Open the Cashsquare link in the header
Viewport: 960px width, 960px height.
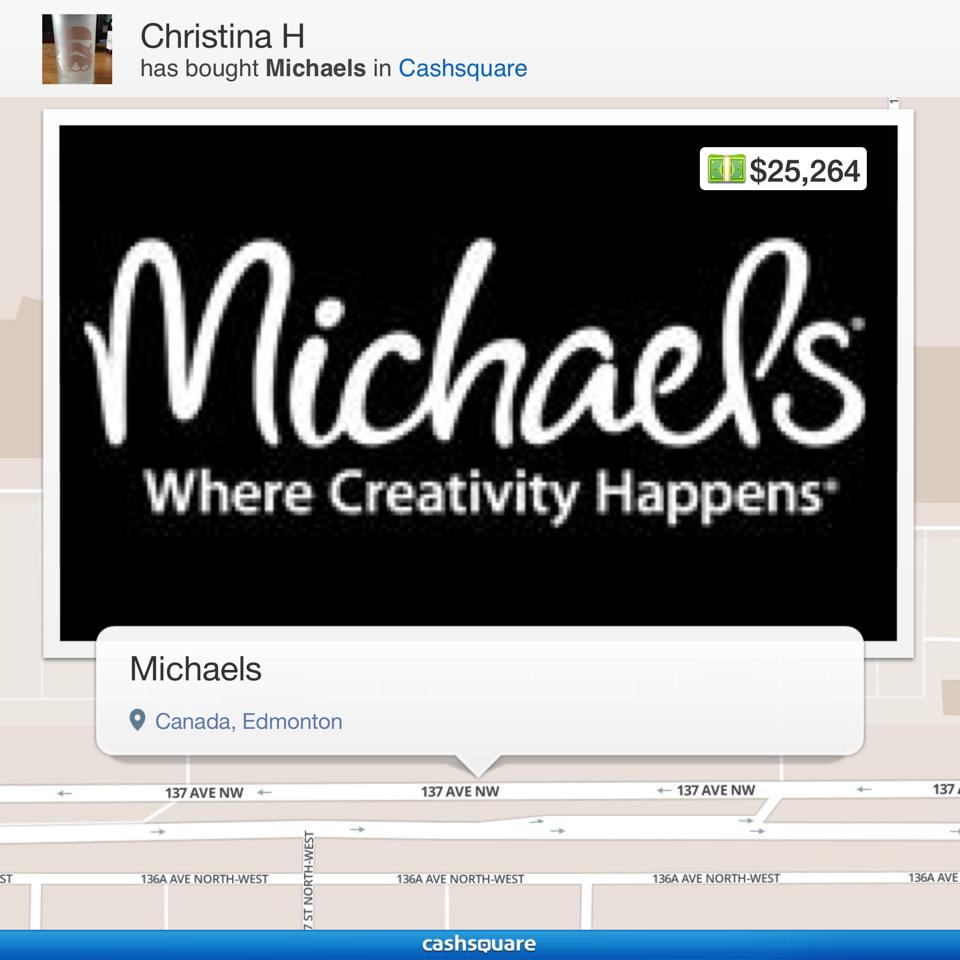[463, 68]
